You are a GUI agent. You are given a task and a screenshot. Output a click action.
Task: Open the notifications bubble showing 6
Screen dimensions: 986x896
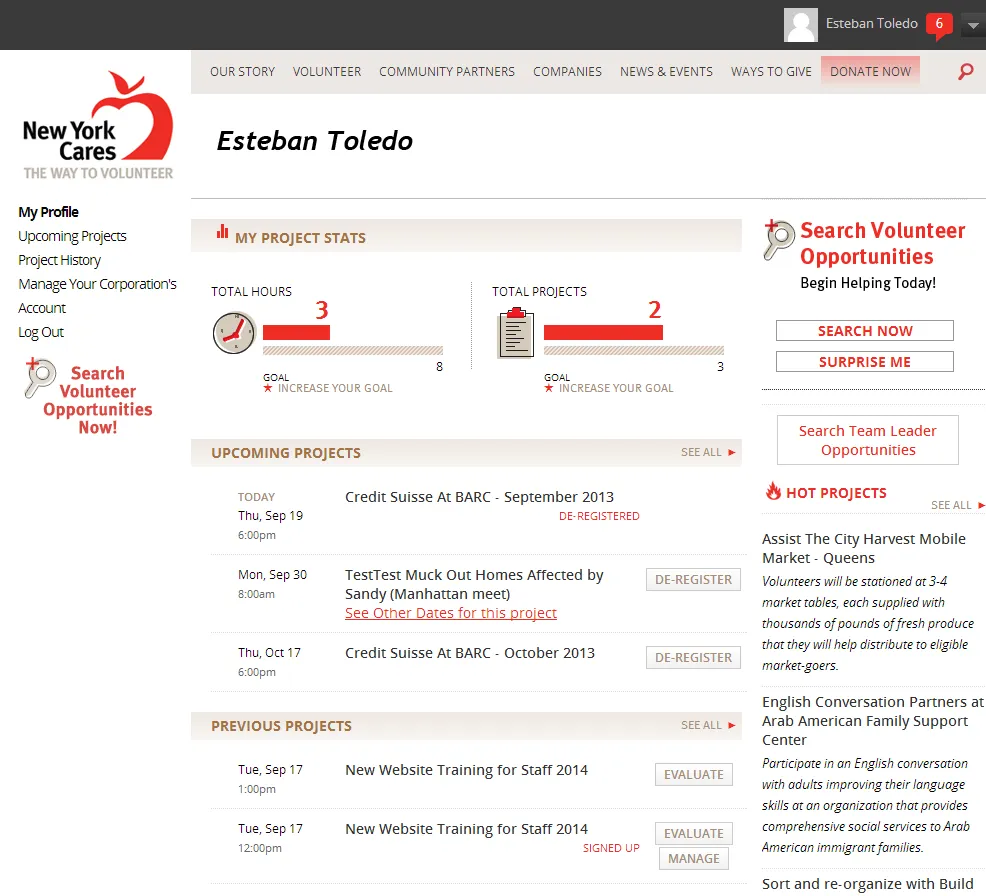click(x=939, y=26)
